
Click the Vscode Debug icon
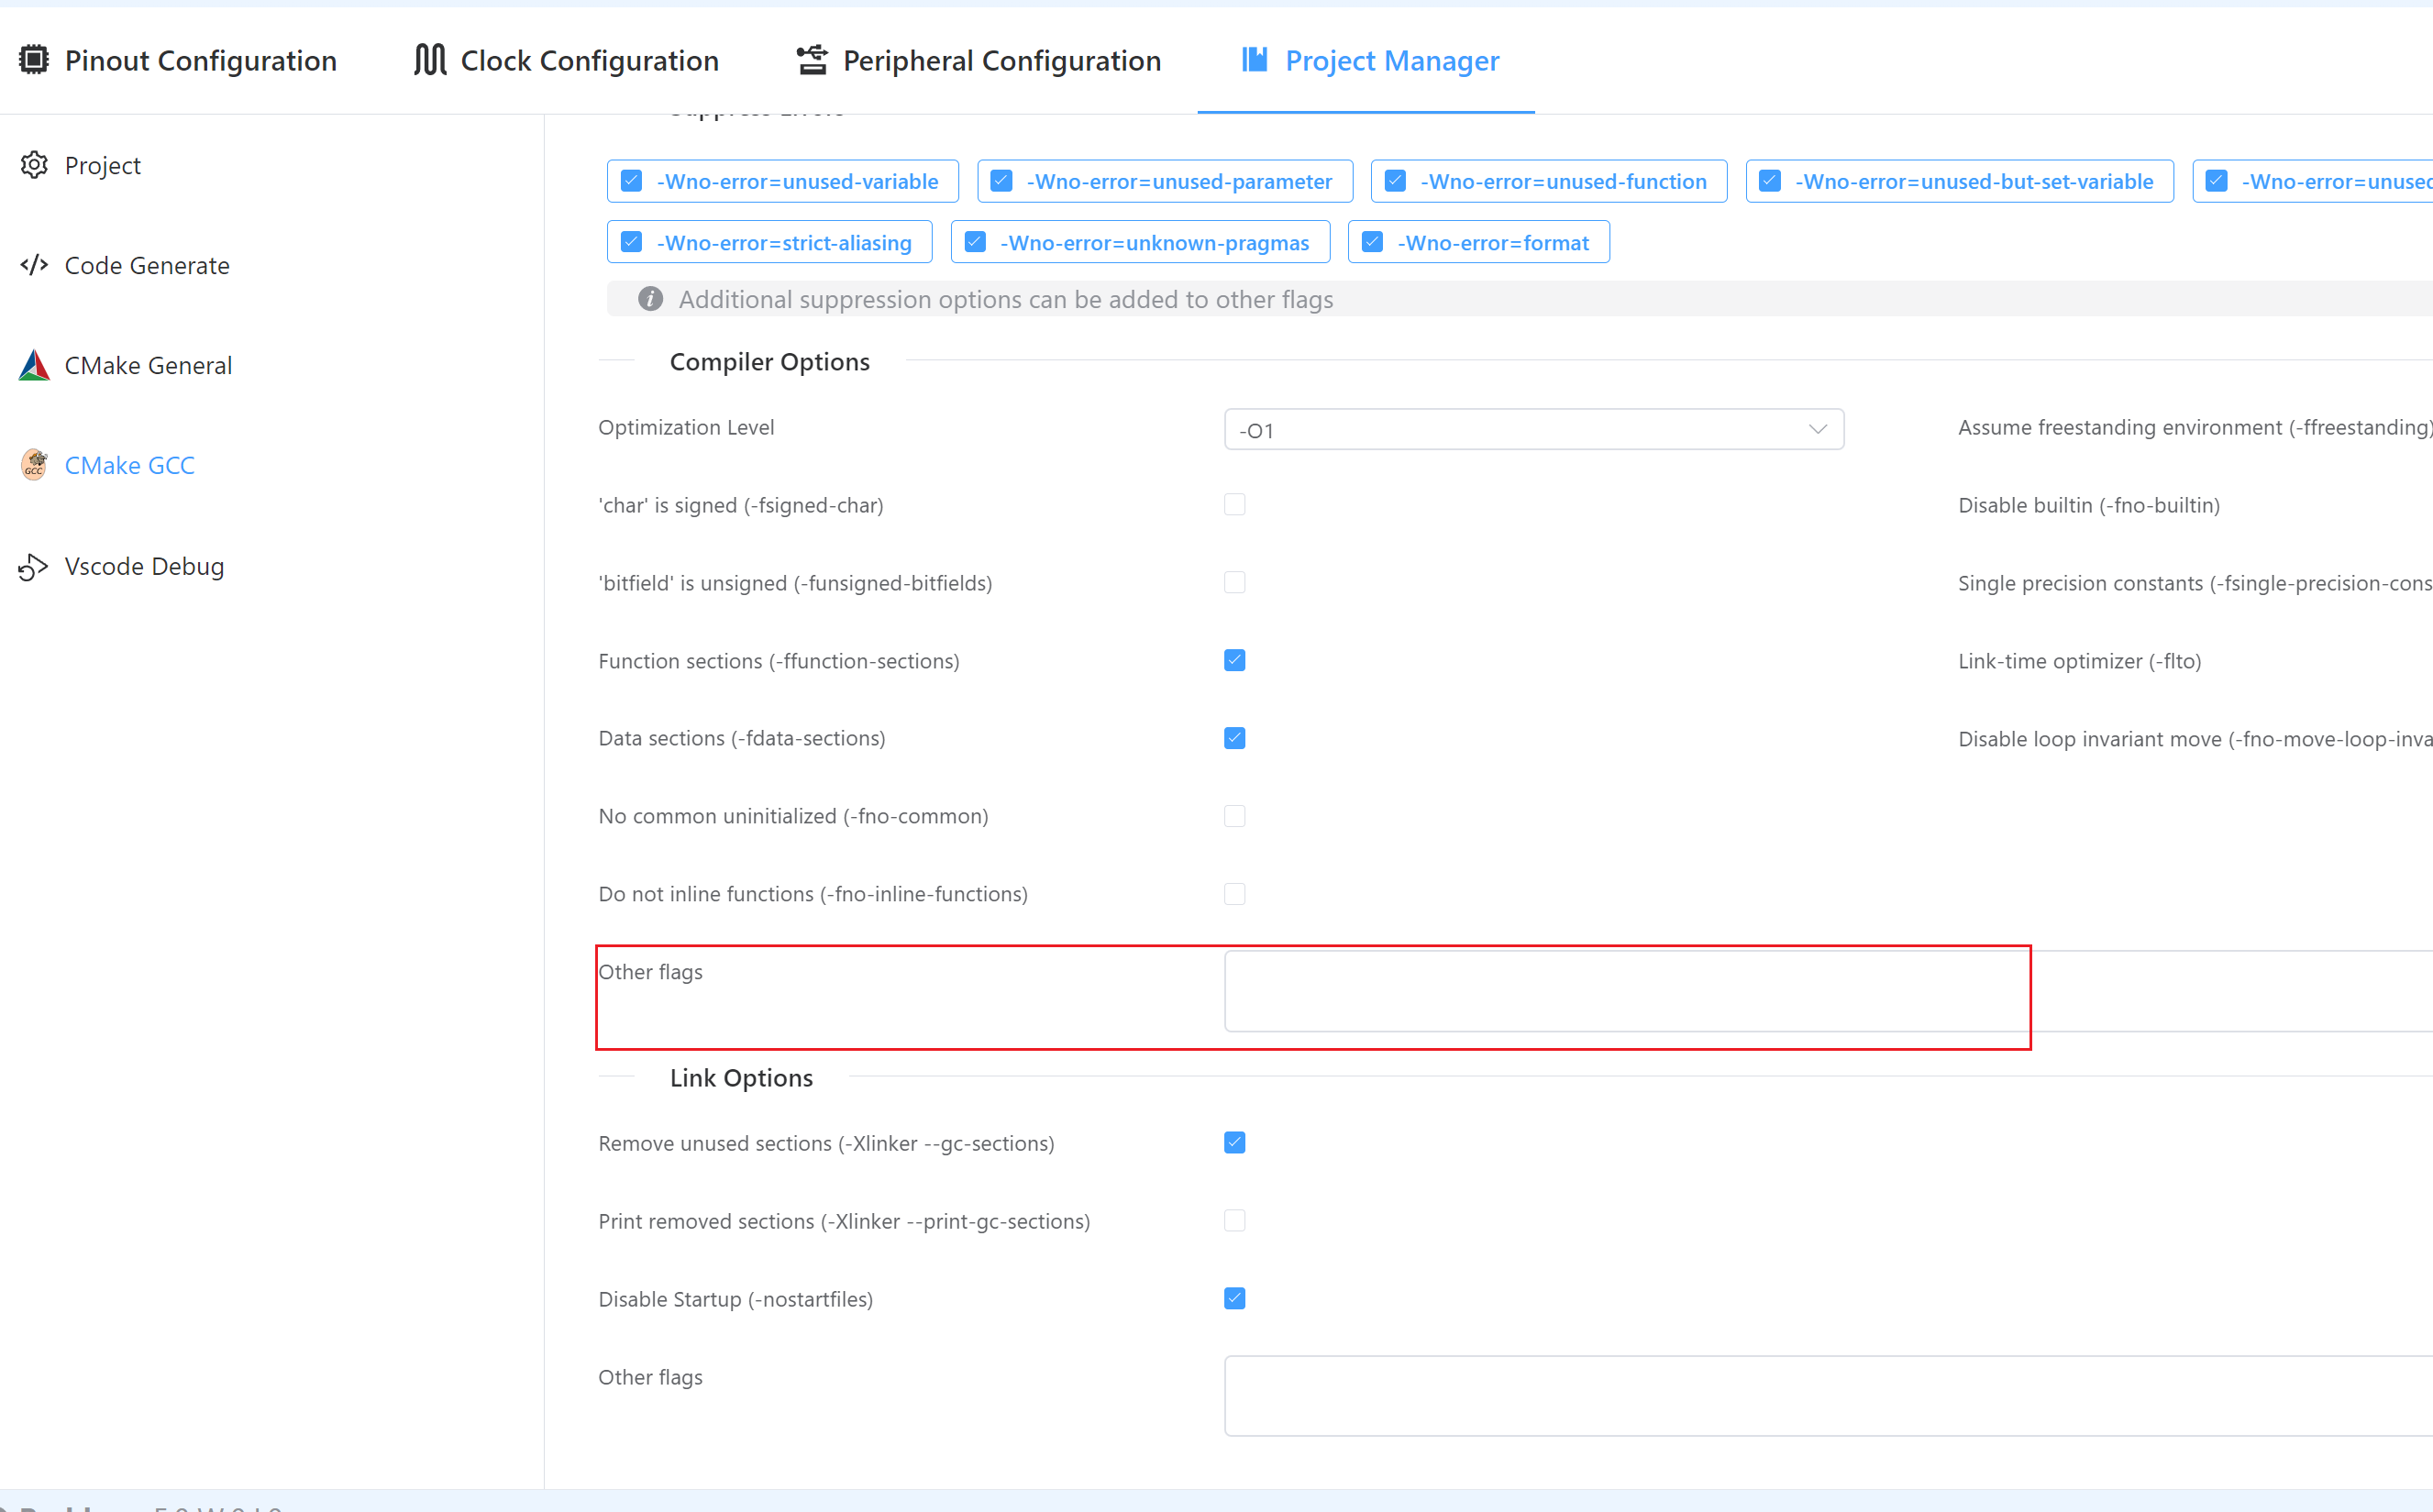click(34, 566)
